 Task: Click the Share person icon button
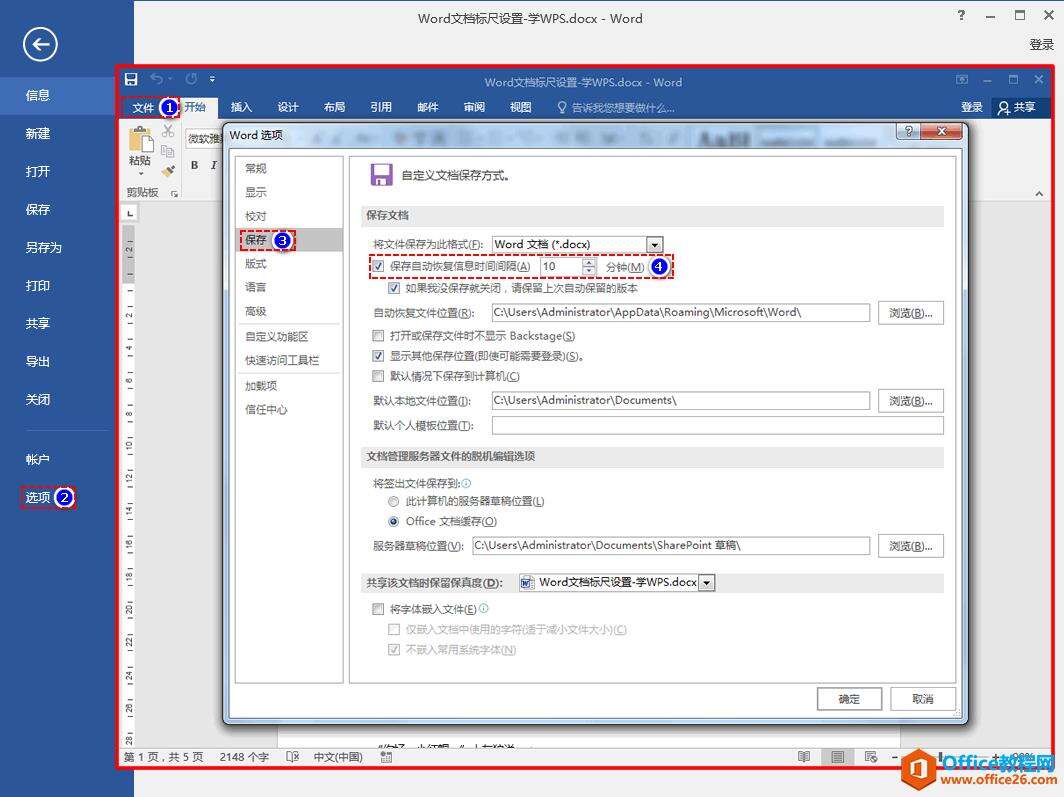point(1016,107)
